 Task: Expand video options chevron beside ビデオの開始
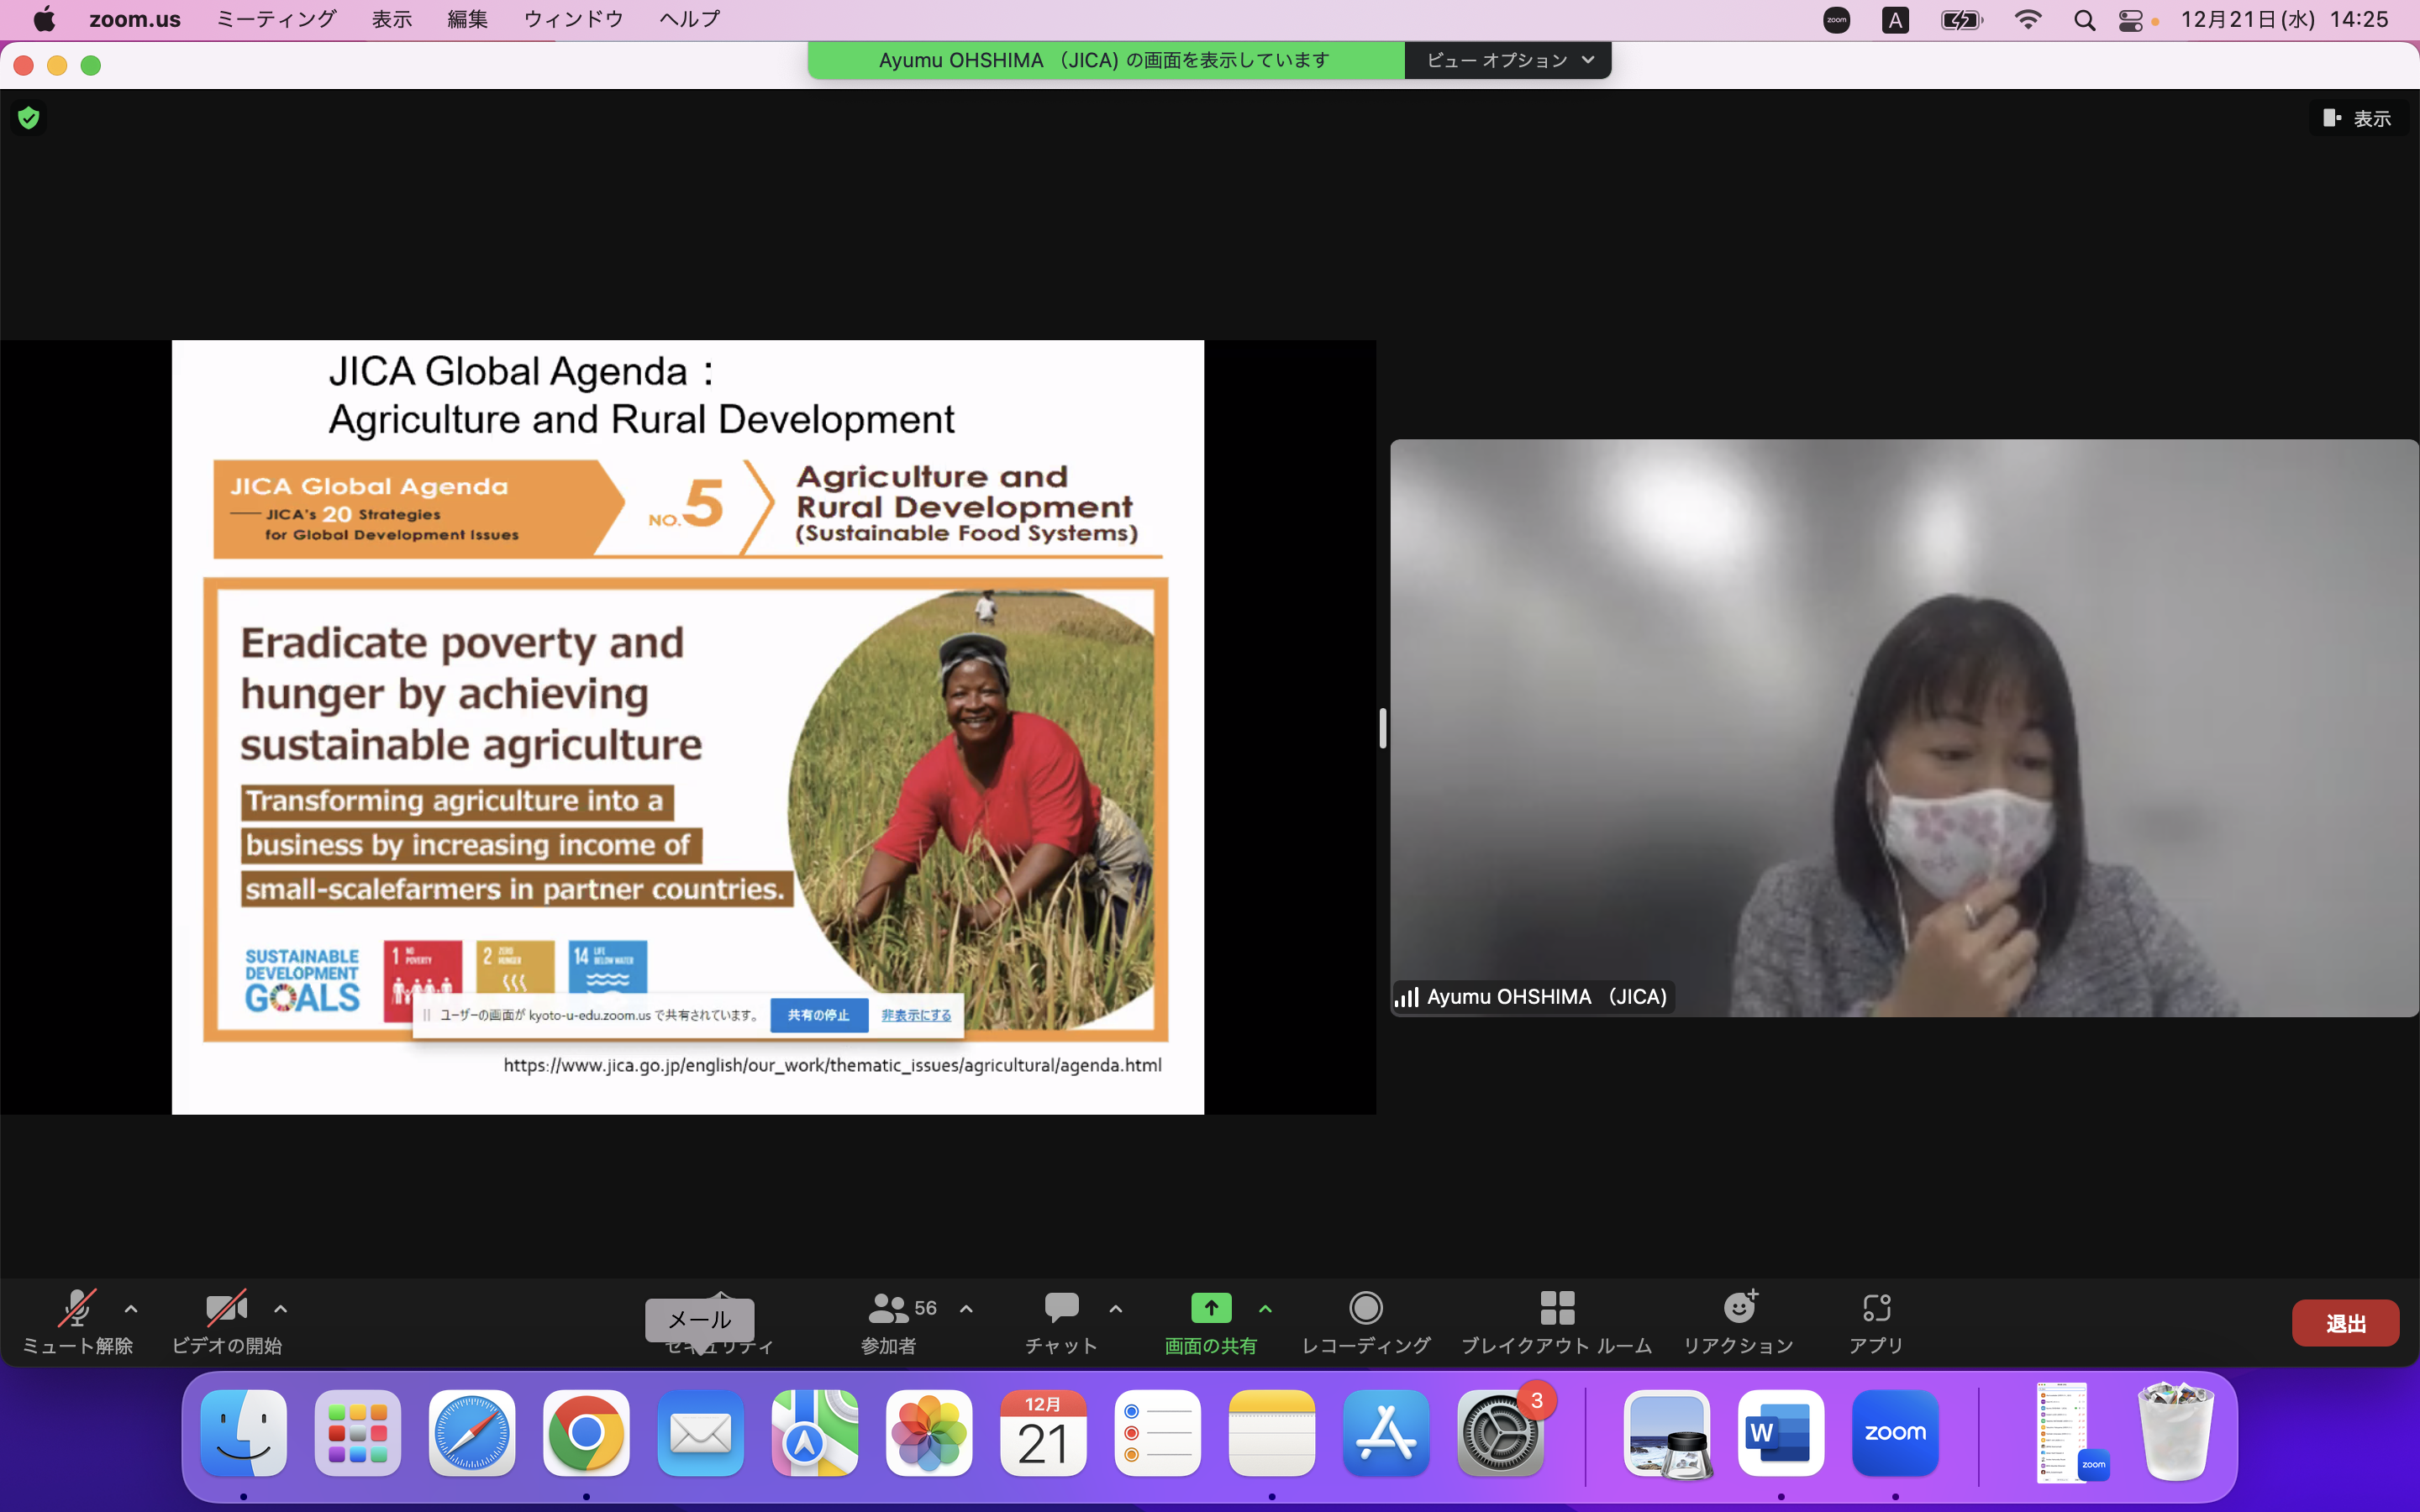pyautogui.click(x=281, y=1308)
